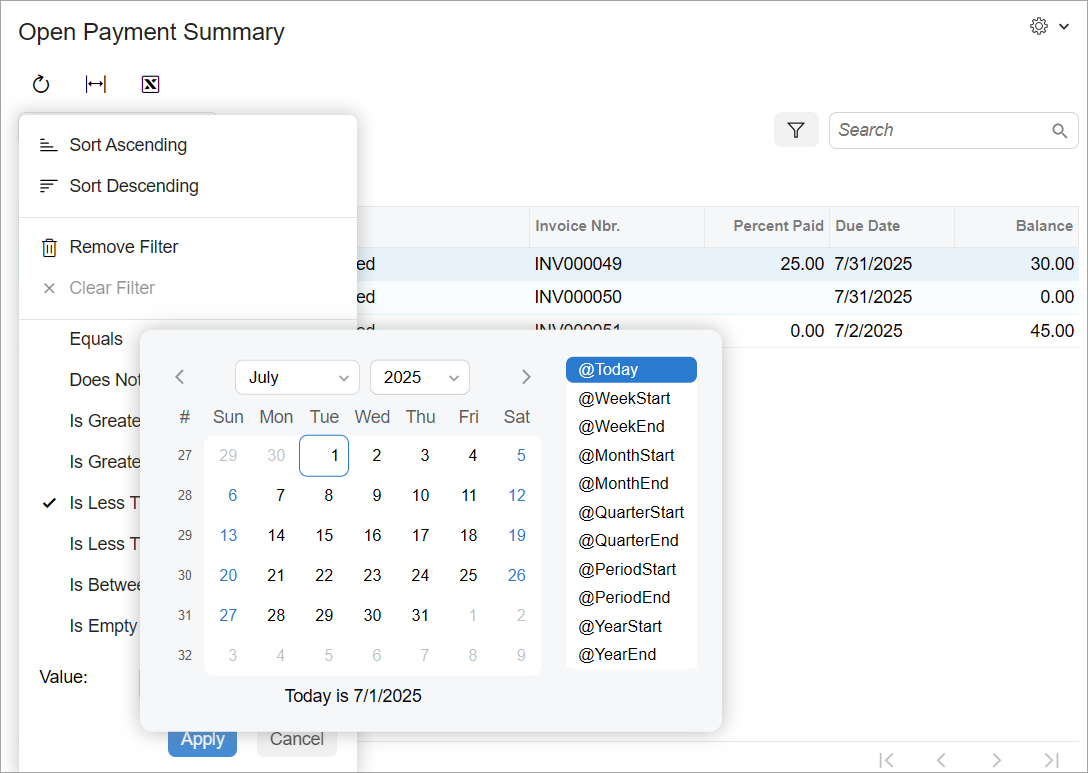Screen dimensions: 1088x773
Task: Open the gear settings icon
Action: [x=1039, y=26]
